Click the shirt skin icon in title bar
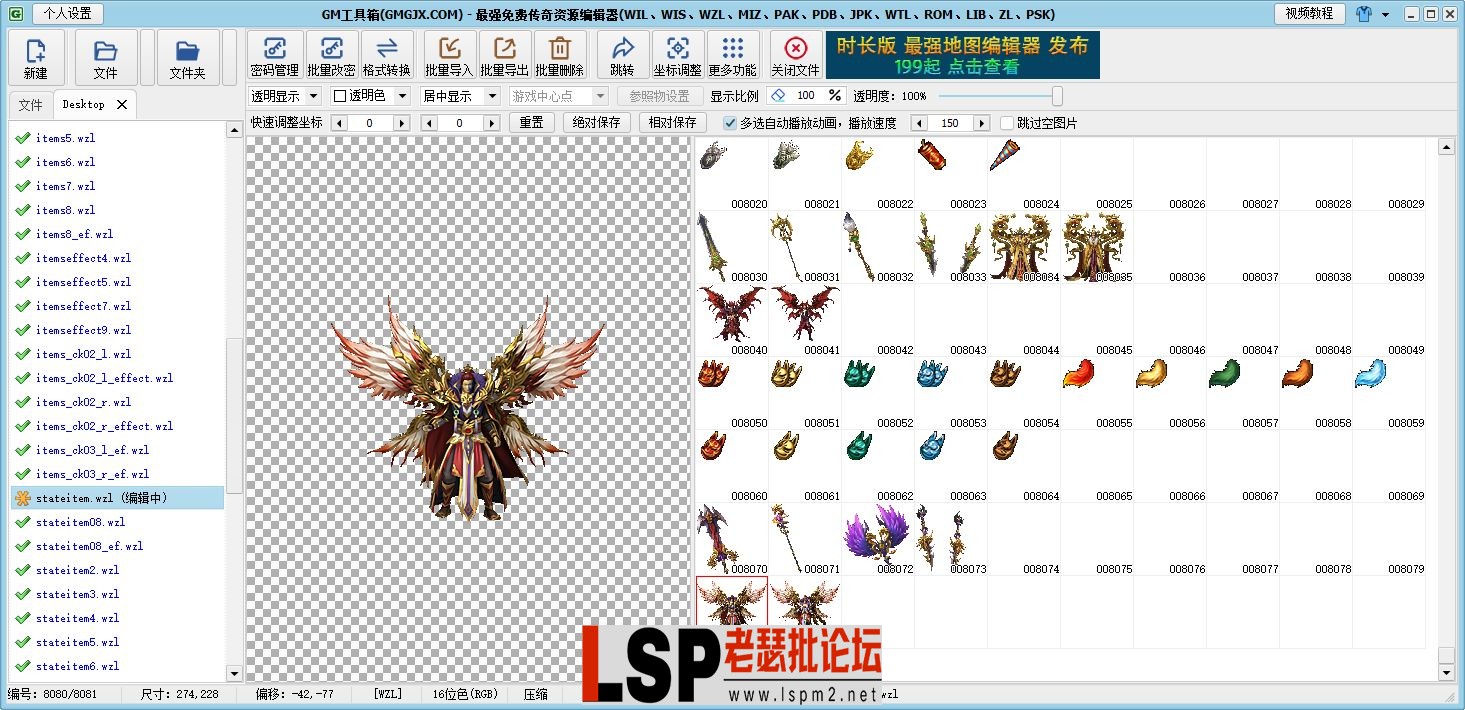 [x=1364, y=14]
